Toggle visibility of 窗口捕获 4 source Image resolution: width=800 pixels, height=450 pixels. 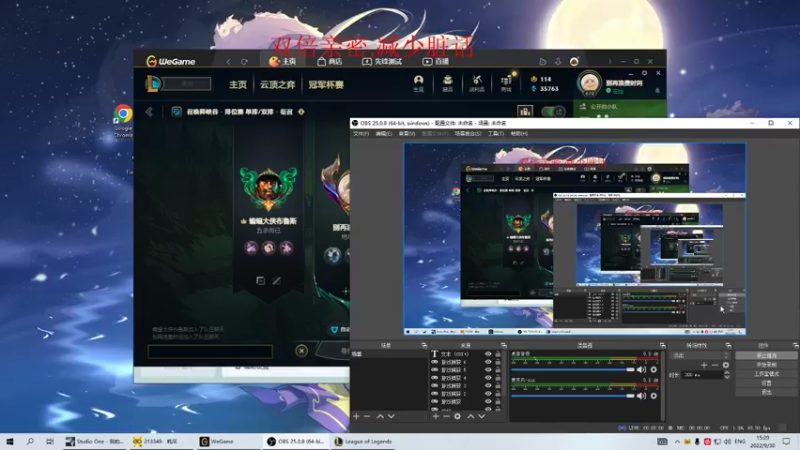[x=488, y=378]
